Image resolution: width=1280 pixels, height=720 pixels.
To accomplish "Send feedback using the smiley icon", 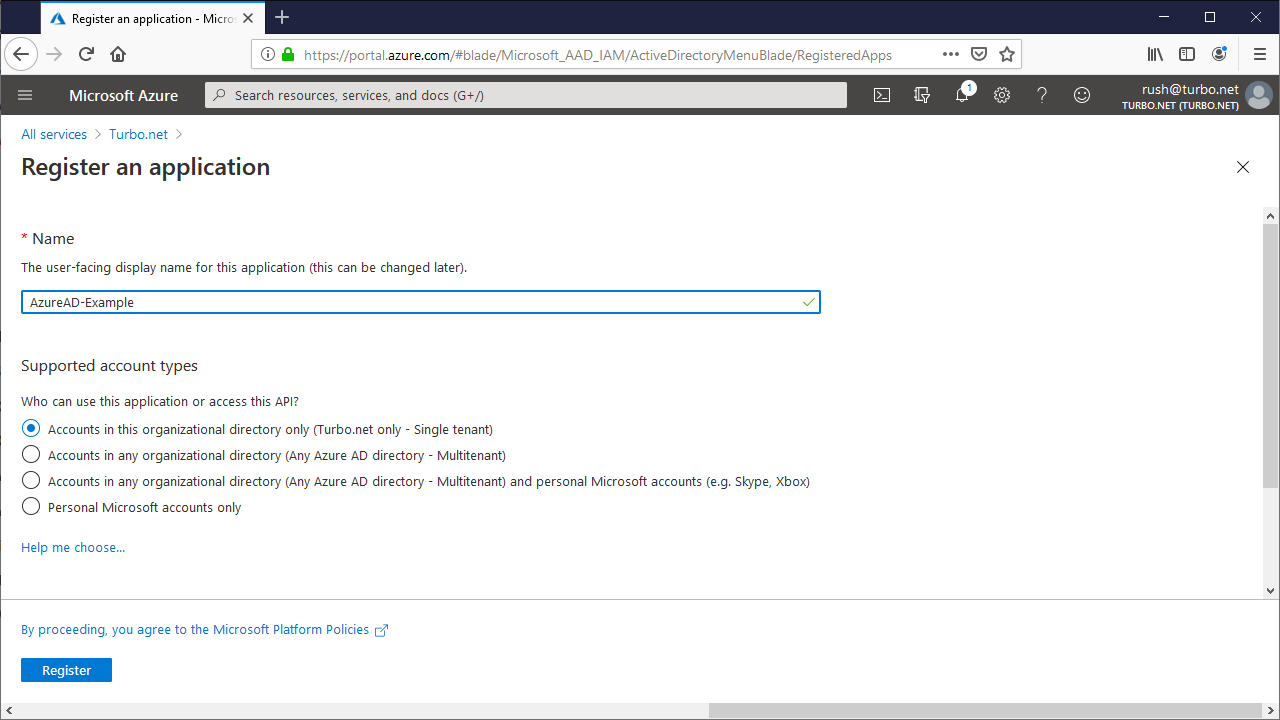I will click(x=1081, y=94).
